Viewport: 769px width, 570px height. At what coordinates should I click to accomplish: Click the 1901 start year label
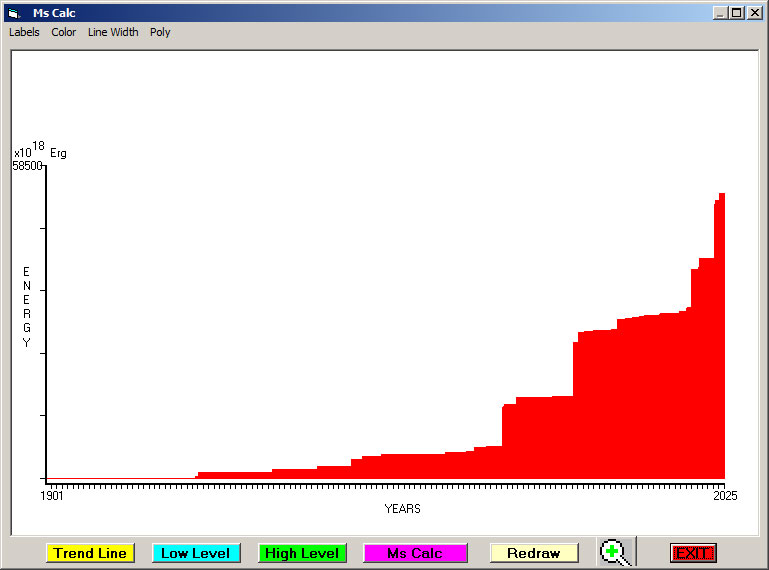(52, 496)
